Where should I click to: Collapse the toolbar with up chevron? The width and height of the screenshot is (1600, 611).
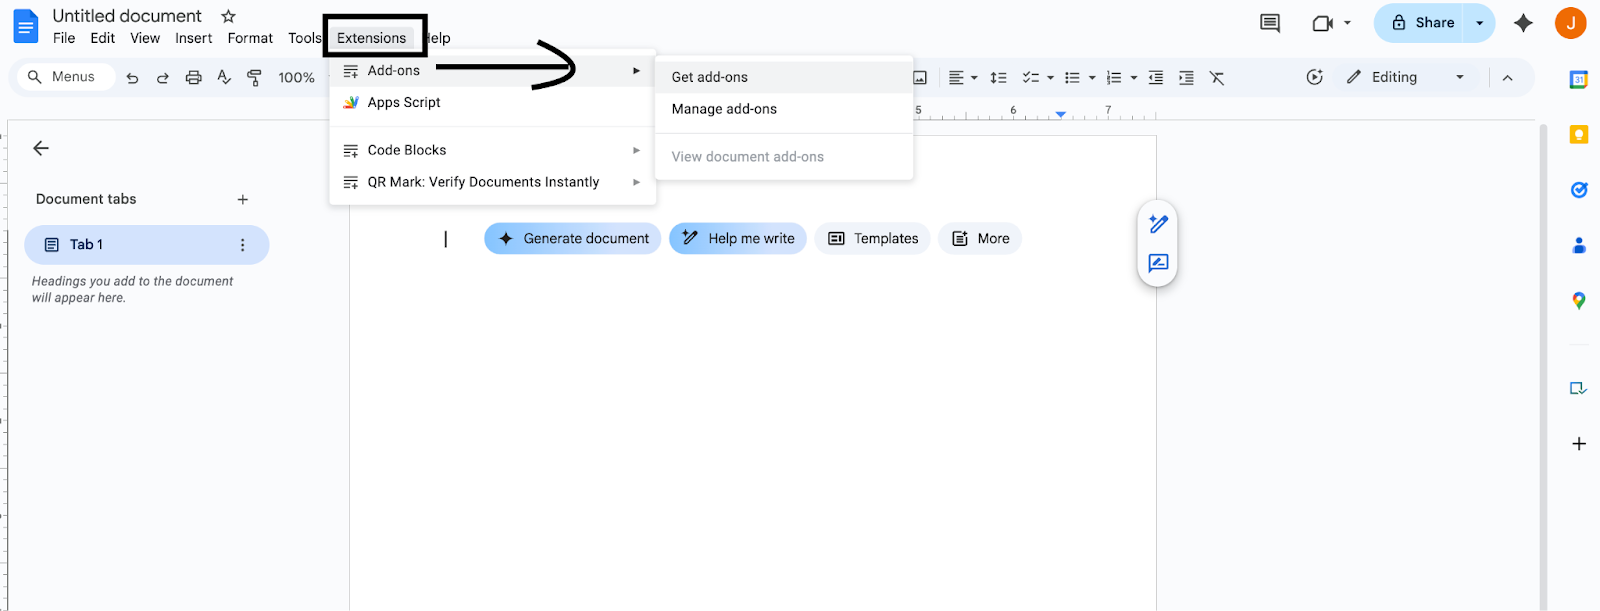coord(1507,78)
